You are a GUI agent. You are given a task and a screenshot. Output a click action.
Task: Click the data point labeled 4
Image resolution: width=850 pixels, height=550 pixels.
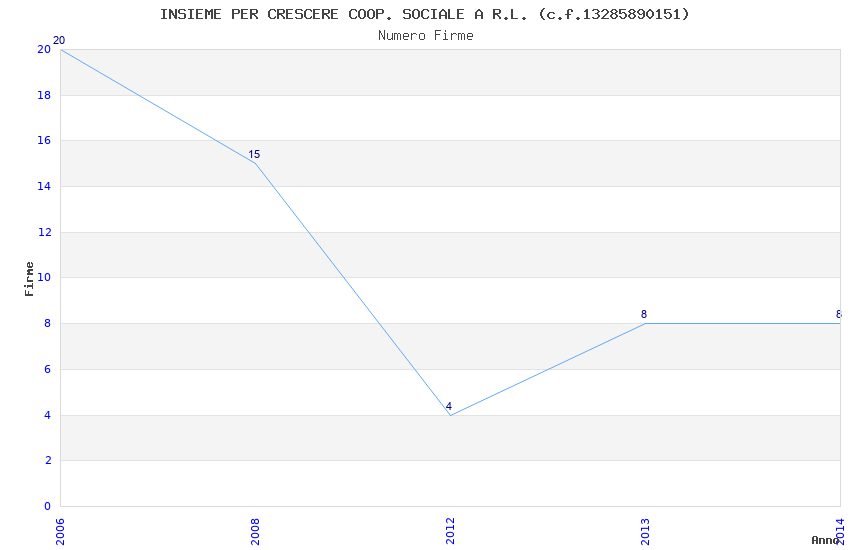(x=450, y=415)
